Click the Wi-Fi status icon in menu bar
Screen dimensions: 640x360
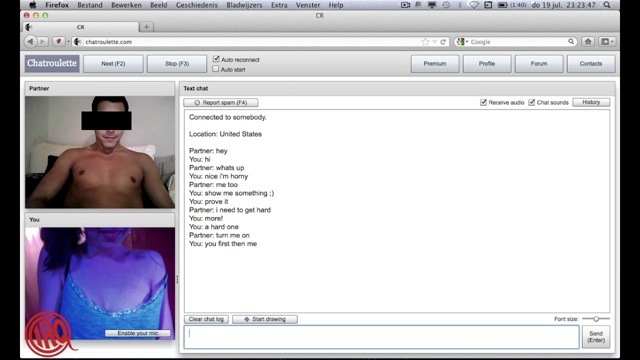point(474,5)
